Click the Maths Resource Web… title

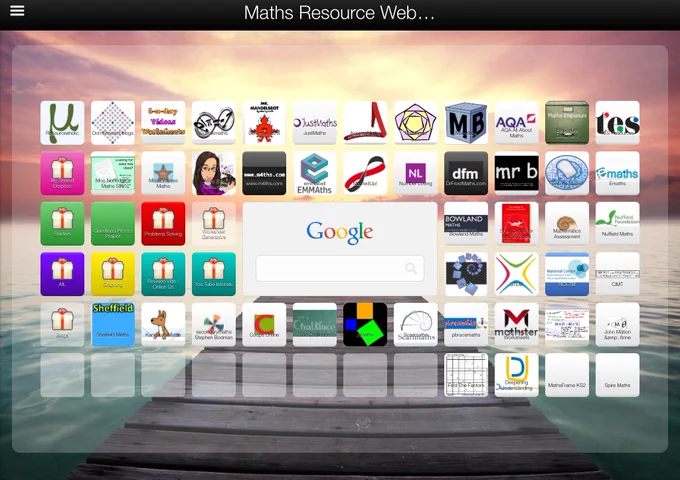339,13
